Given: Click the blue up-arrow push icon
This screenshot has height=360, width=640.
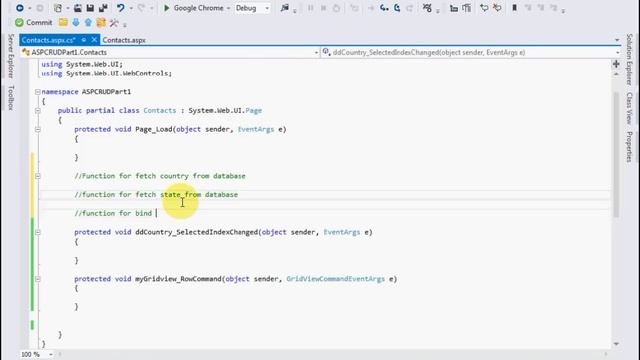Looking at the screenshot, I should [88, 22].
